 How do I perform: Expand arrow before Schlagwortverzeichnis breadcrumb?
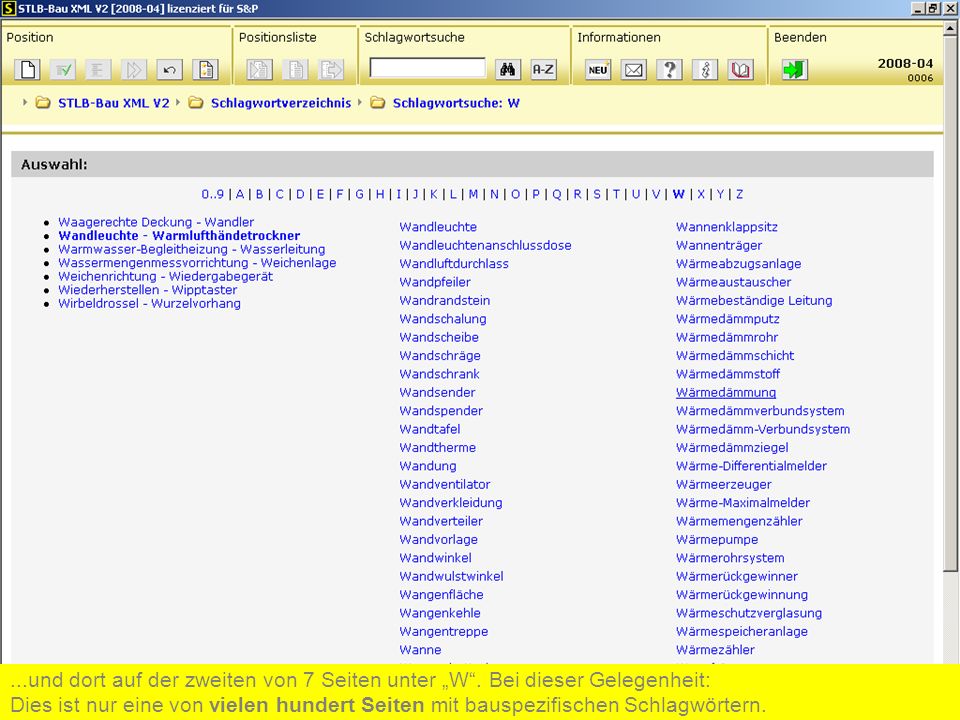pos(178,102)
